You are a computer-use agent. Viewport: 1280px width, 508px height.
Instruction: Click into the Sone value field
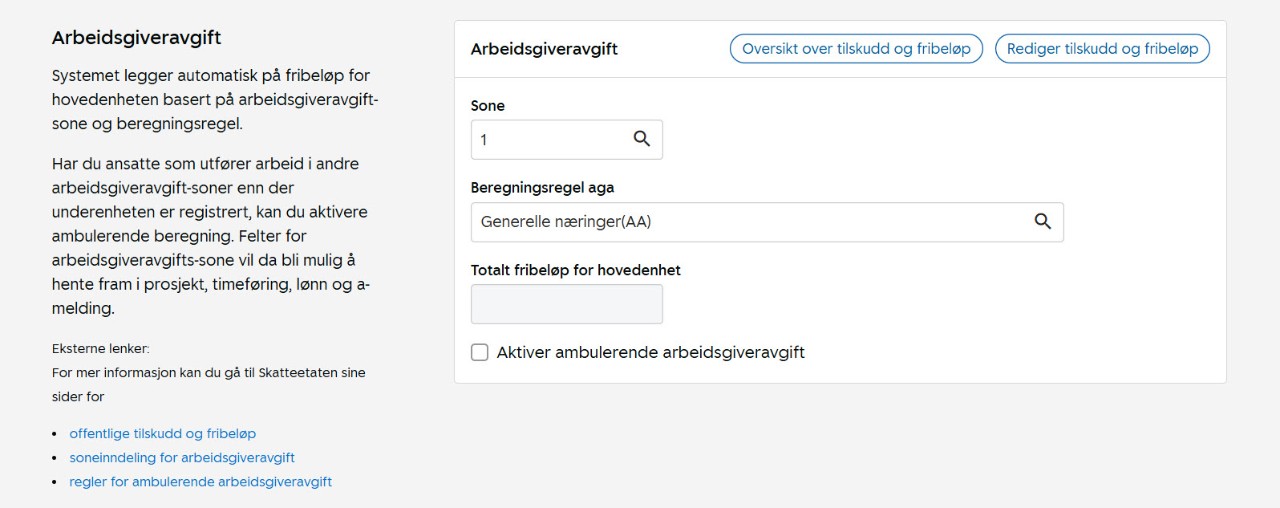[548, 140]
